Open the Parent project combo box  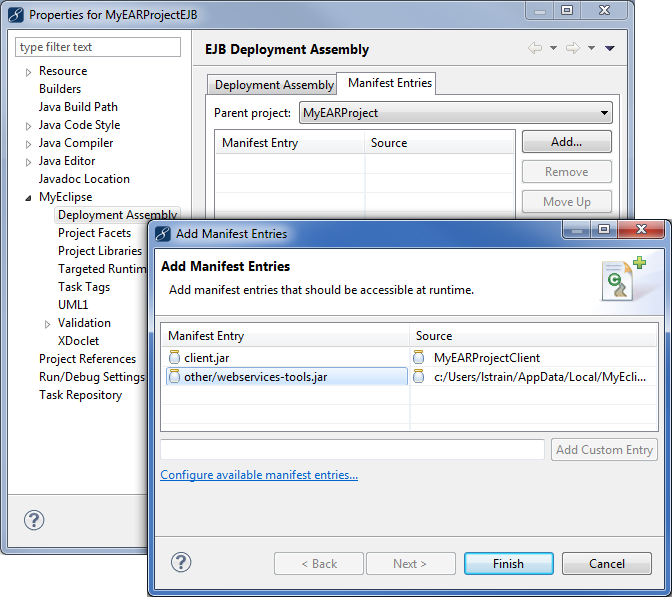pyautogui.click(x=456, y=113)
